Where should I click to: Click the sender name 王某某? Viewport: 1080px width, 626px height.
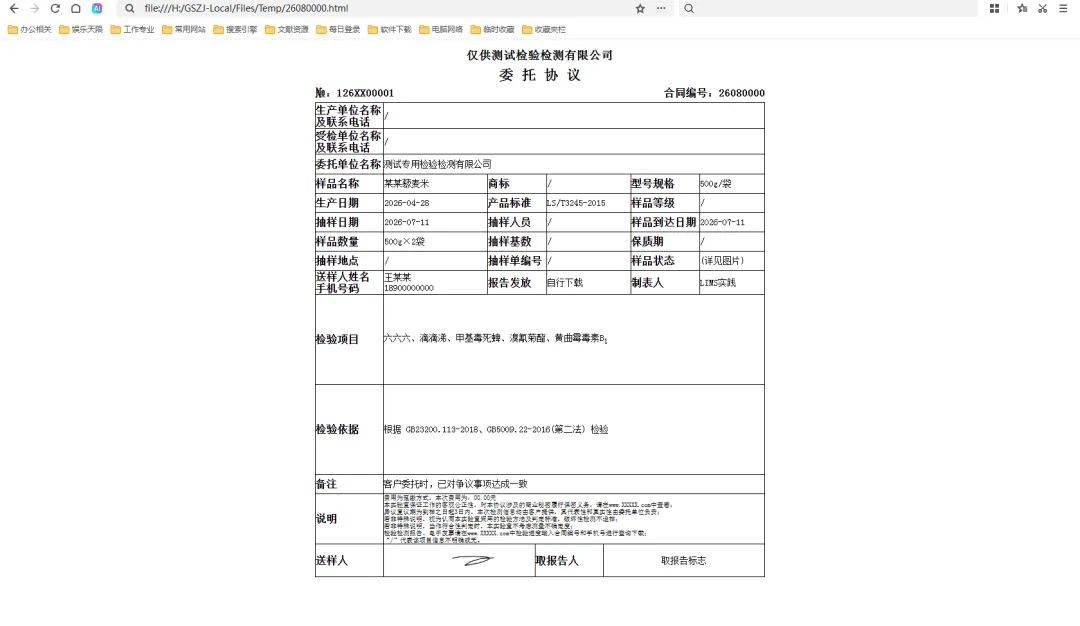[397, 277]
